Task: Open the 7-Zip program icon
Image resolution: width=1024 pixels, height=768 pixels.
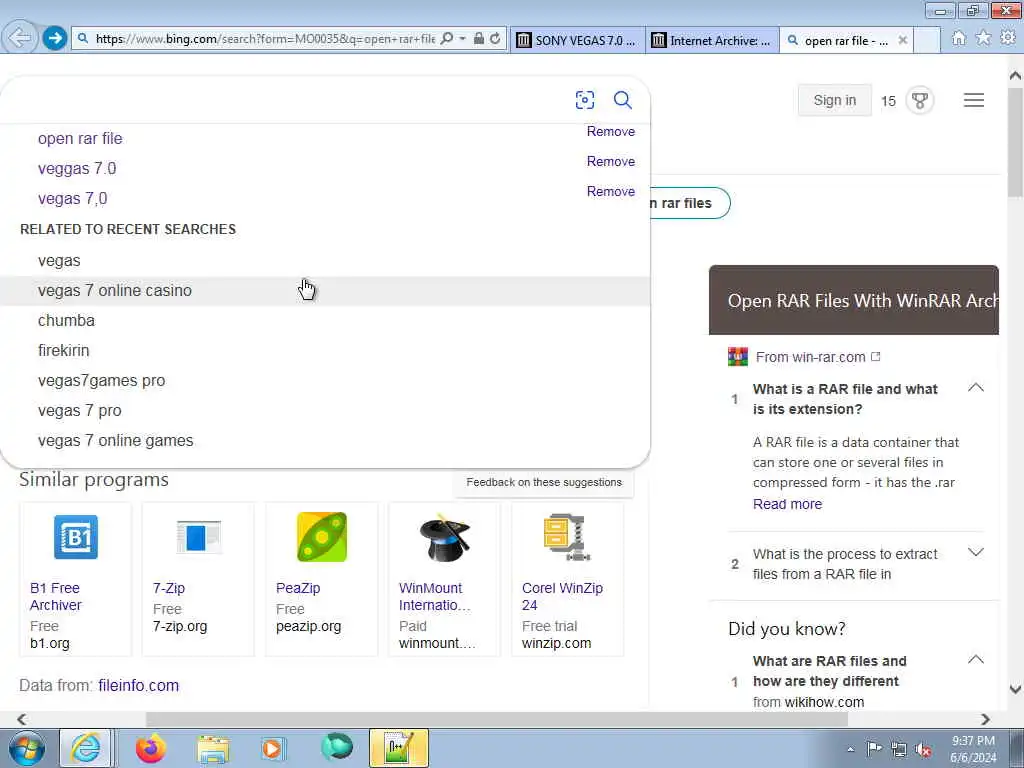Action: click(x=199, y=537)
